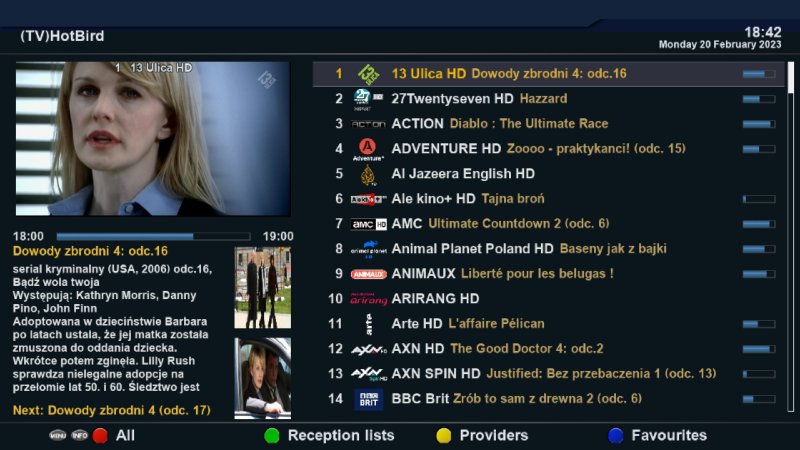
Task: Click programme Tajna broń
Action: [x=513, y=199]
